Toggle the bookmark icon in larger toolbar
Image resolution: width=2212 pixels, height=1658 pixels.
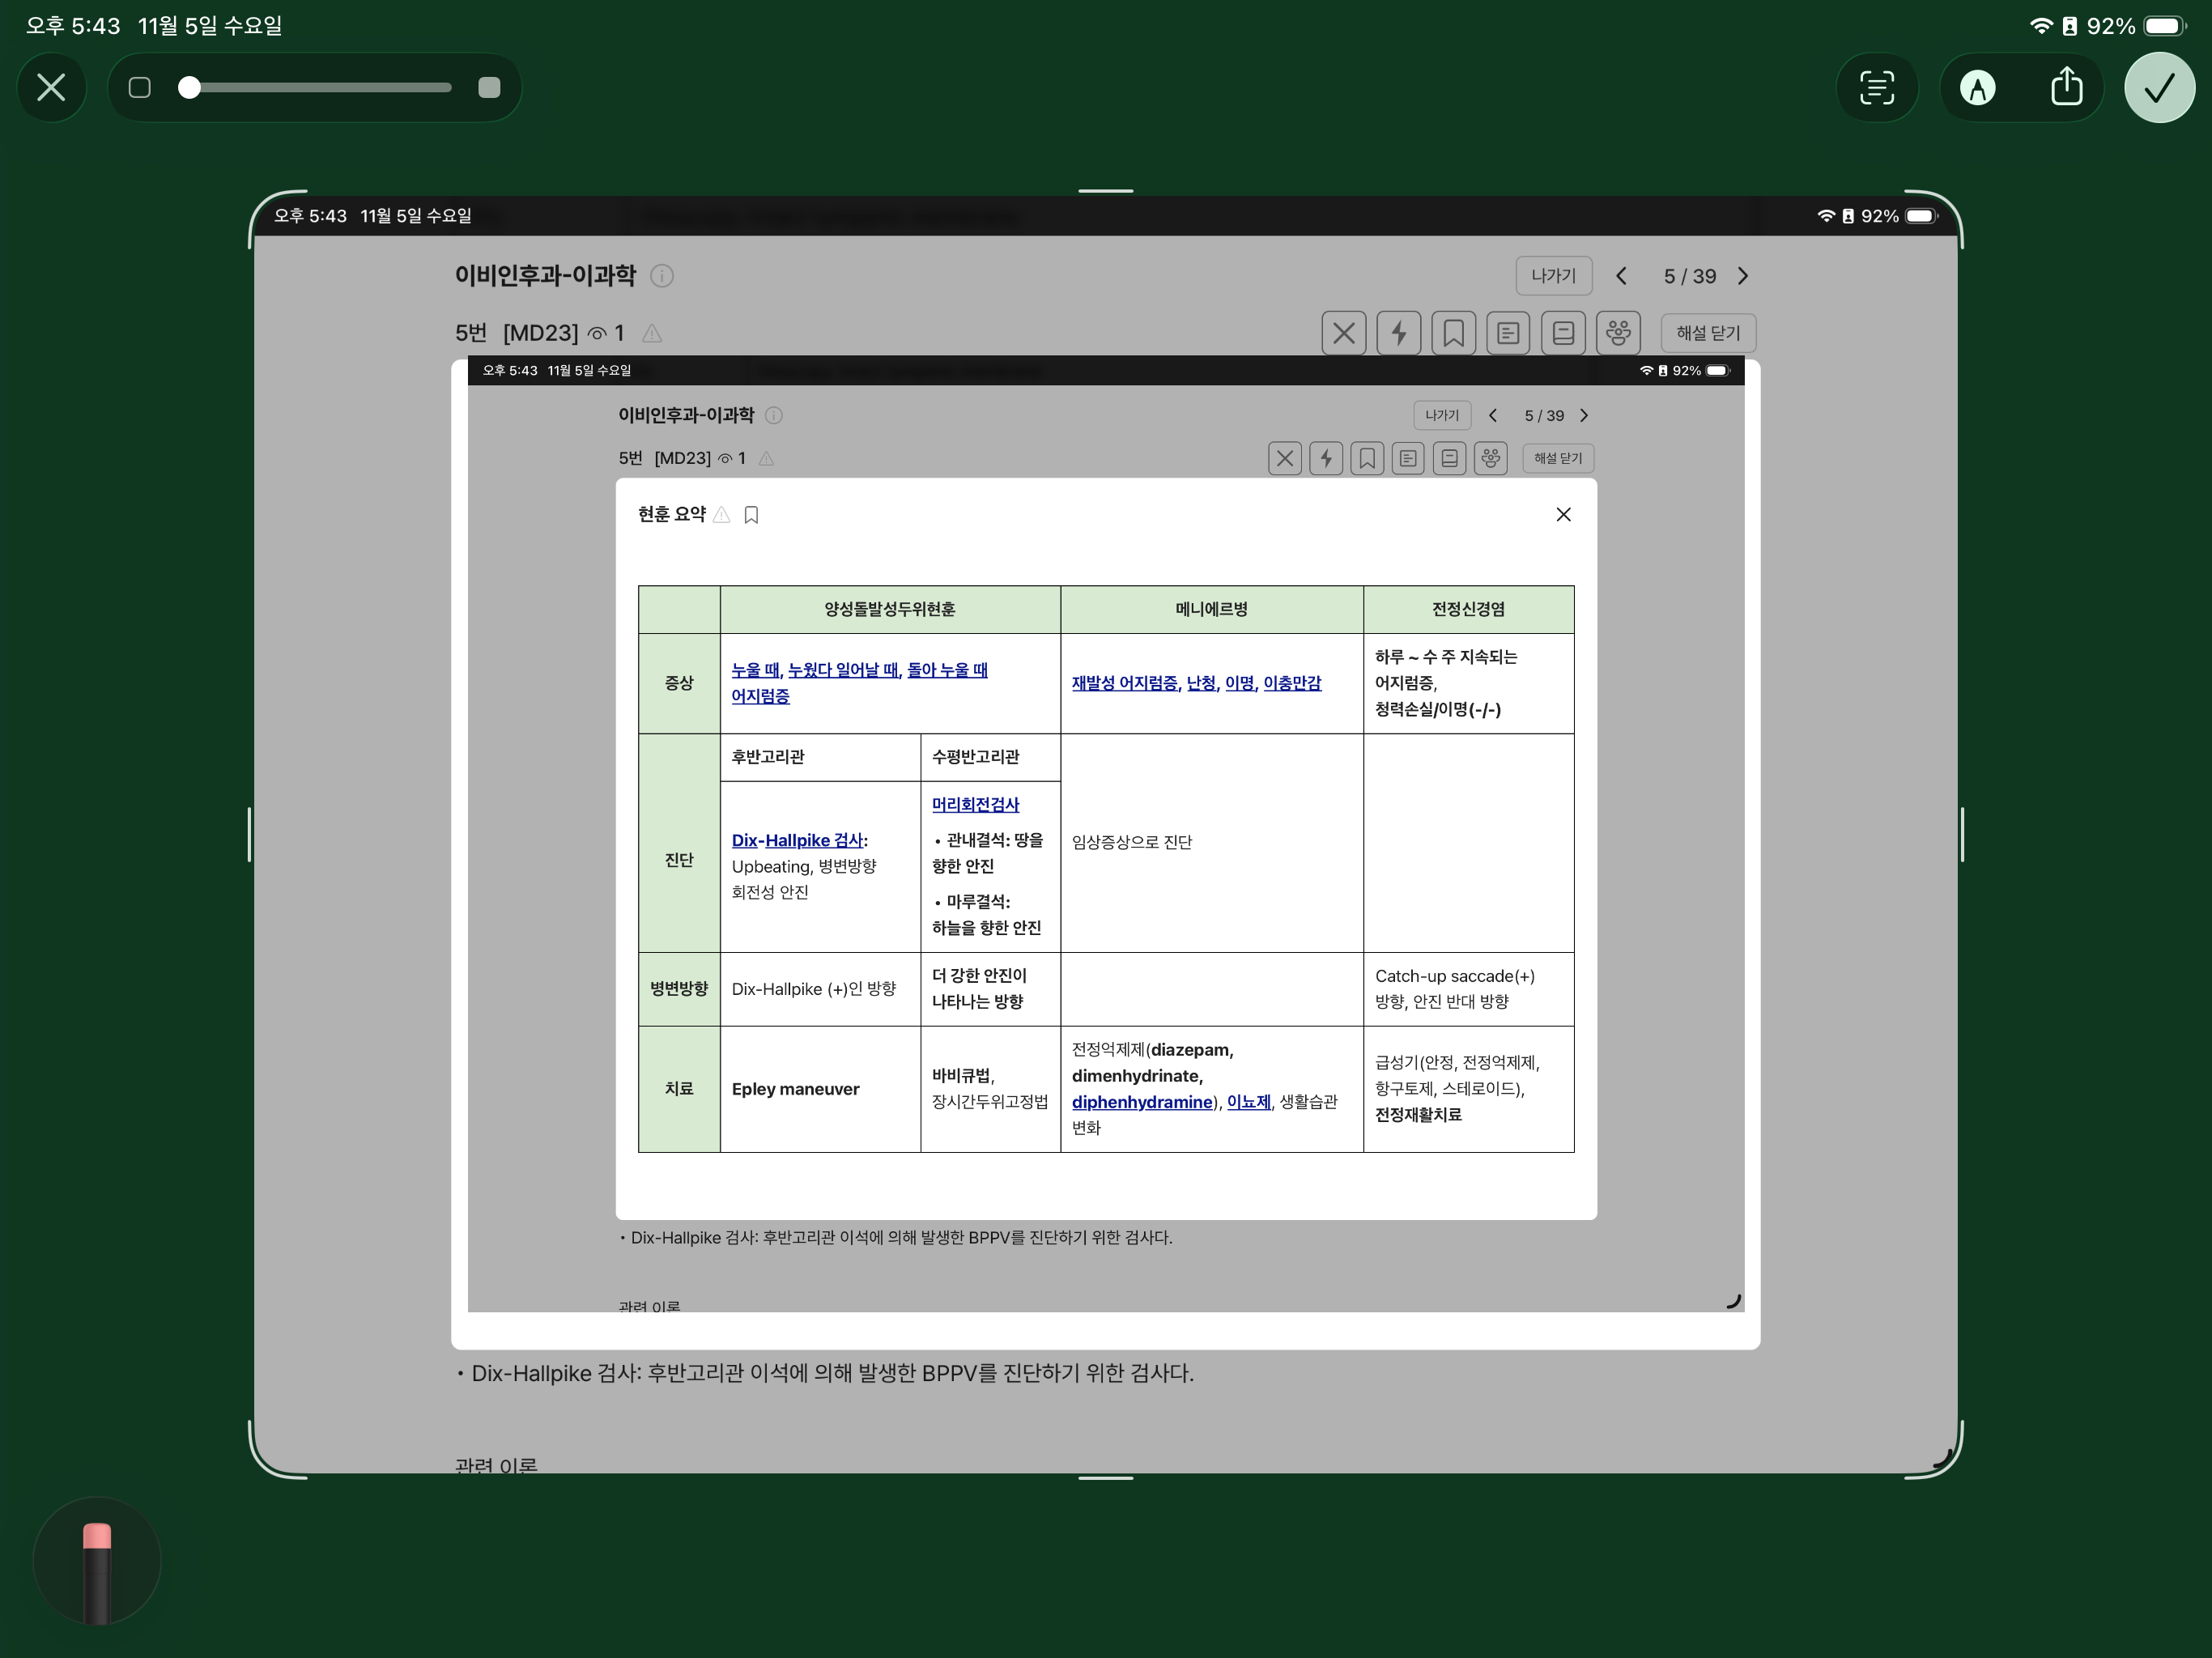tap(1453, 333)
